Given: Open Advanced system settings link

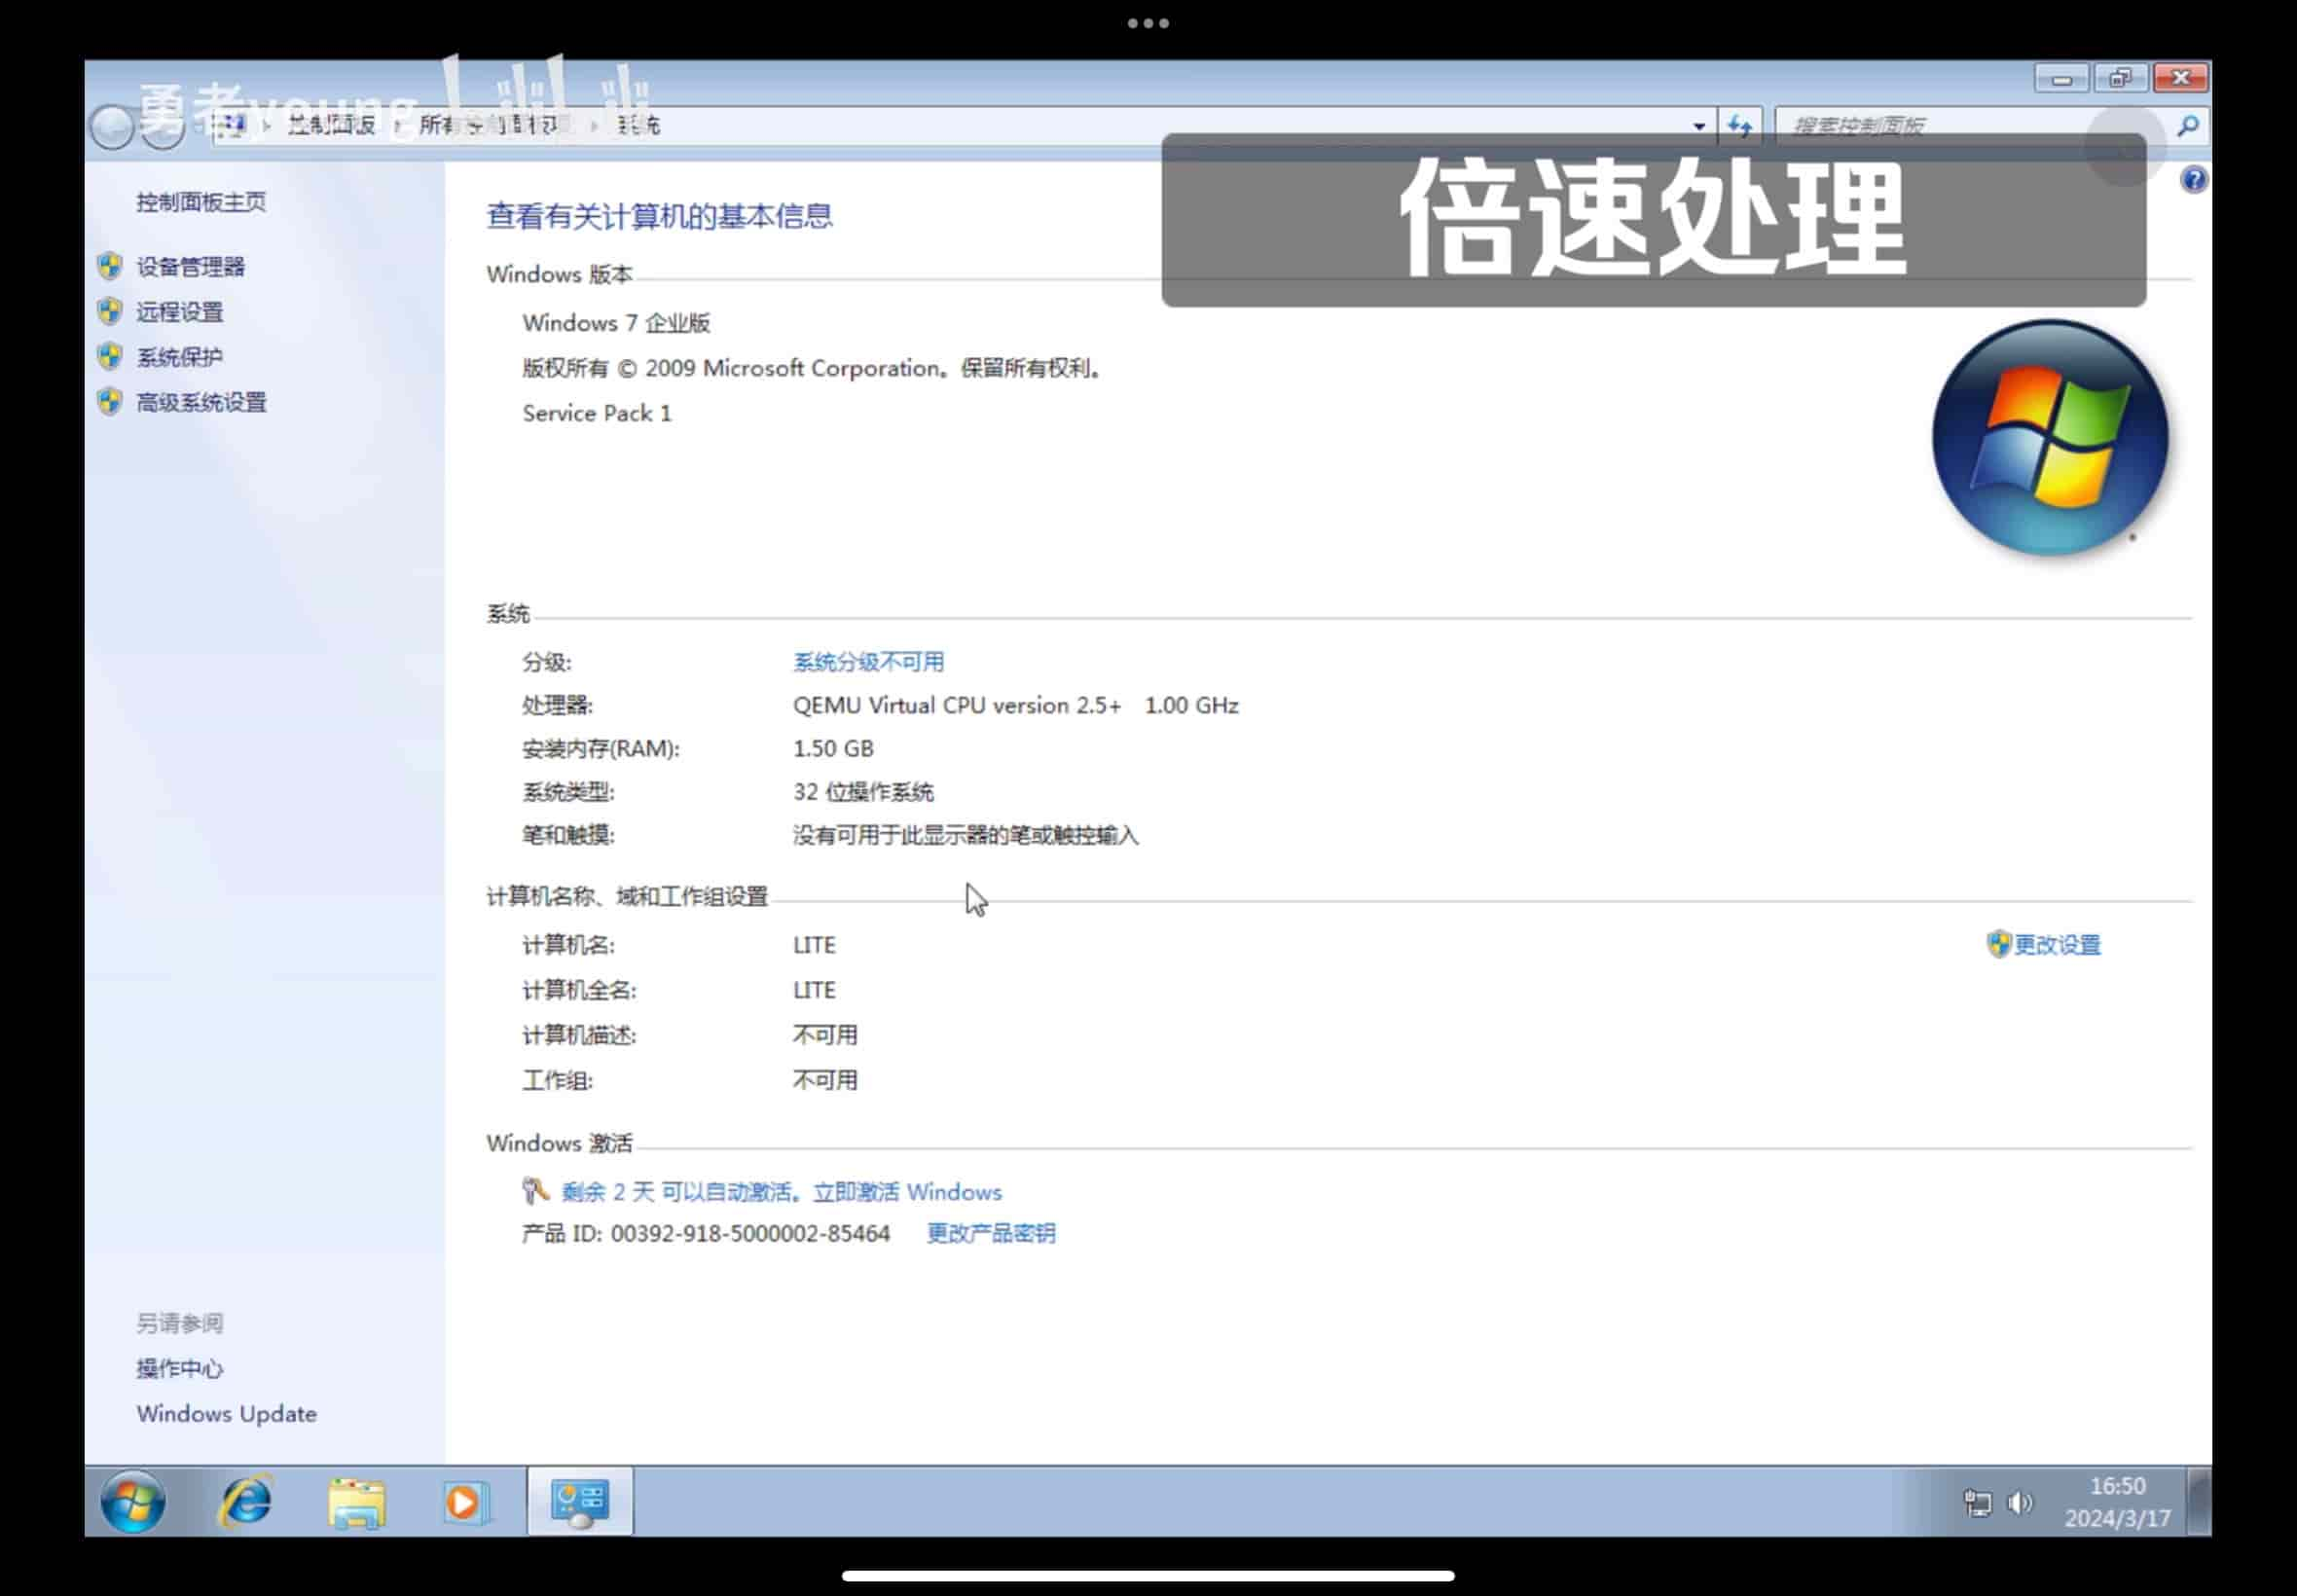Looking at the screenshot, I should (201, 402).
